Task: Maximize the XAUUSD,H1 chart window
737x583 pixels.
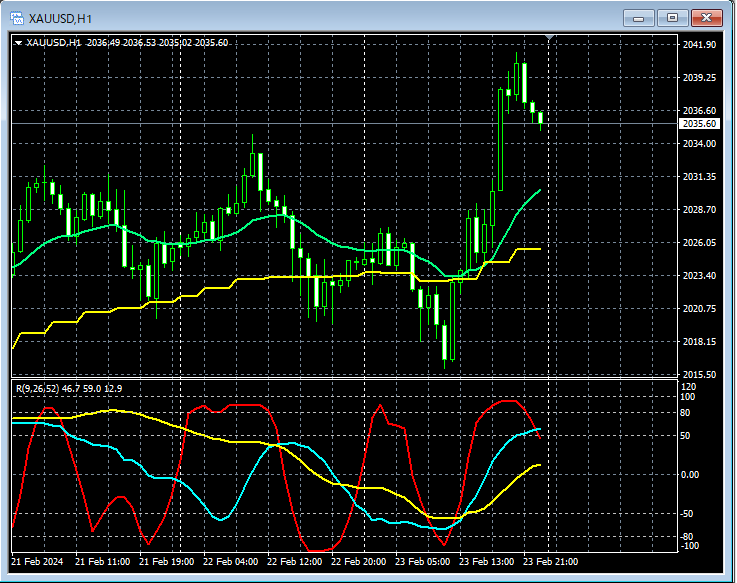Action: point(672,17)
